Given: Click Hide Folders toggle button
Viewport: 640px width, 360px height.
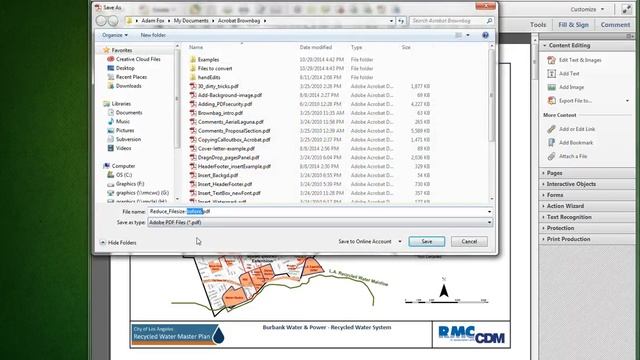Looking at the screenshot, I should (x=118, y=242).
